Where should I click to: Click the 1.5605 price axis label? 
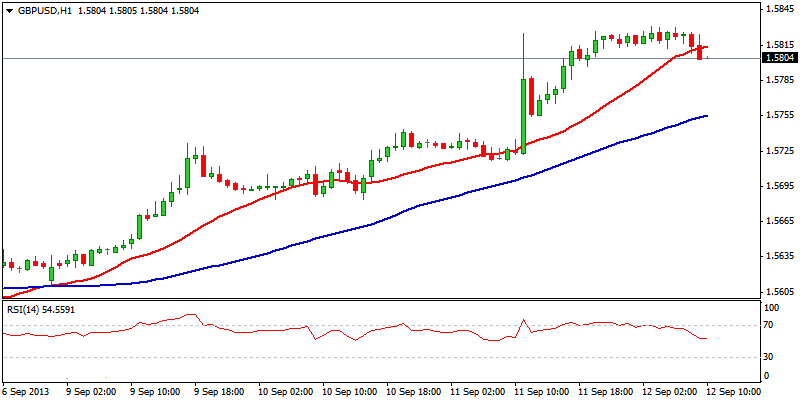pyautogui.click(x=781, y=292)
